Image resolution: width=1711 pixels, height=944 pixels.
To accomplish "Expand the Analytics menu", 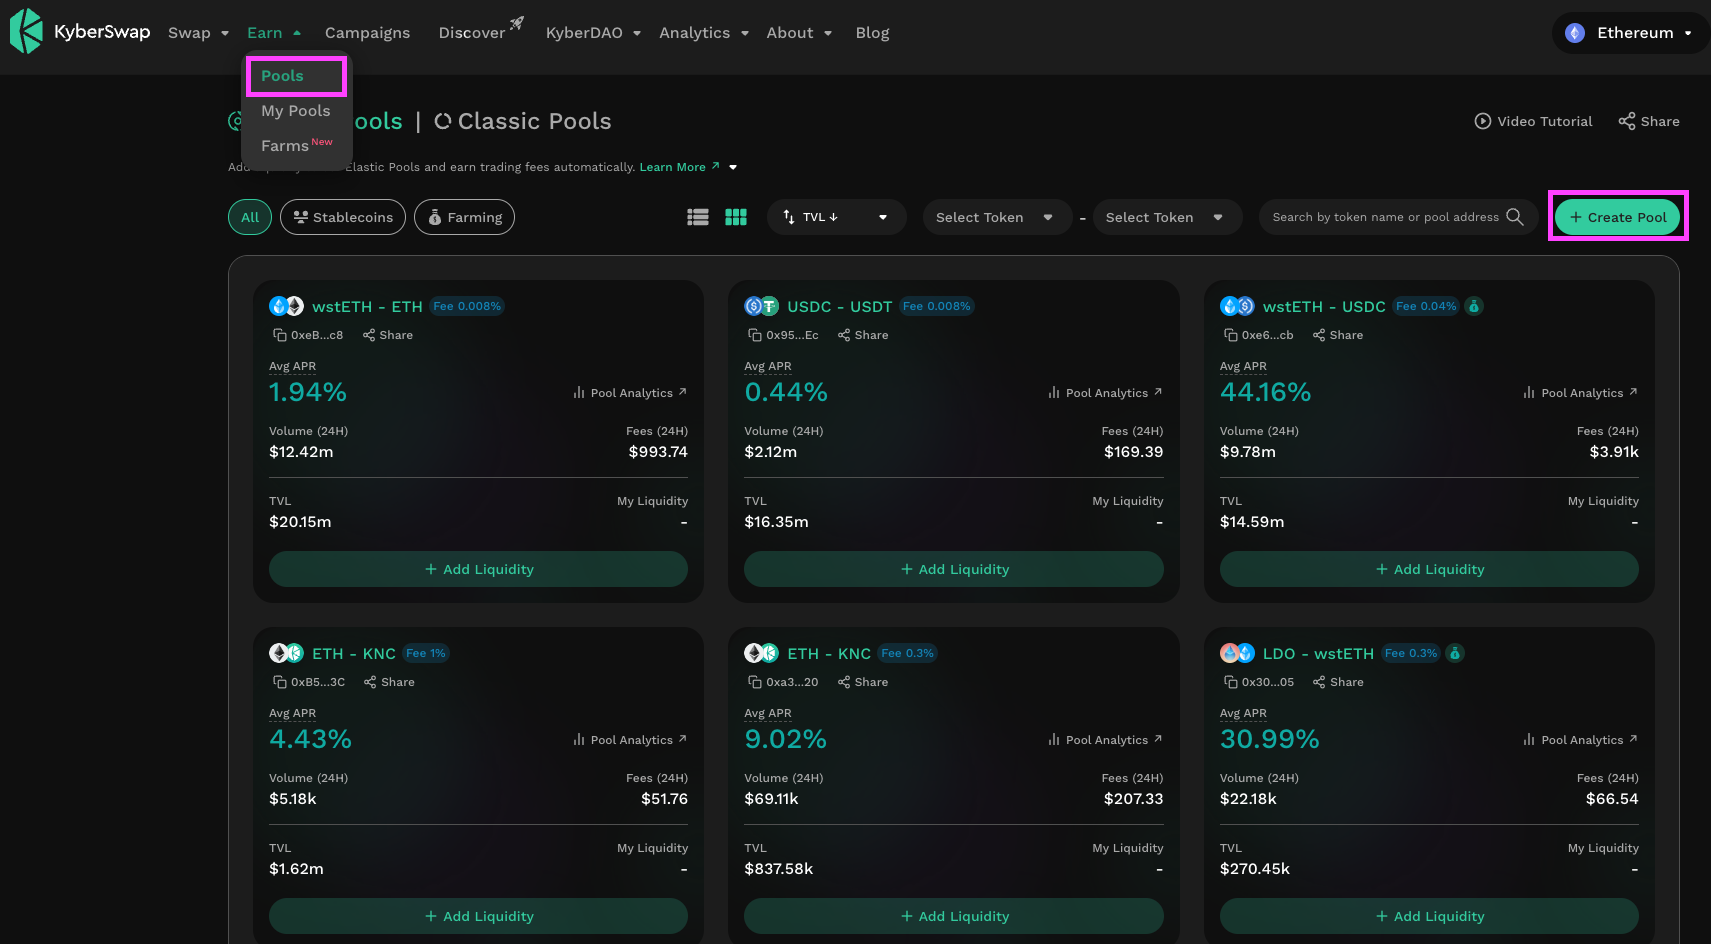I will click(704, 33).
